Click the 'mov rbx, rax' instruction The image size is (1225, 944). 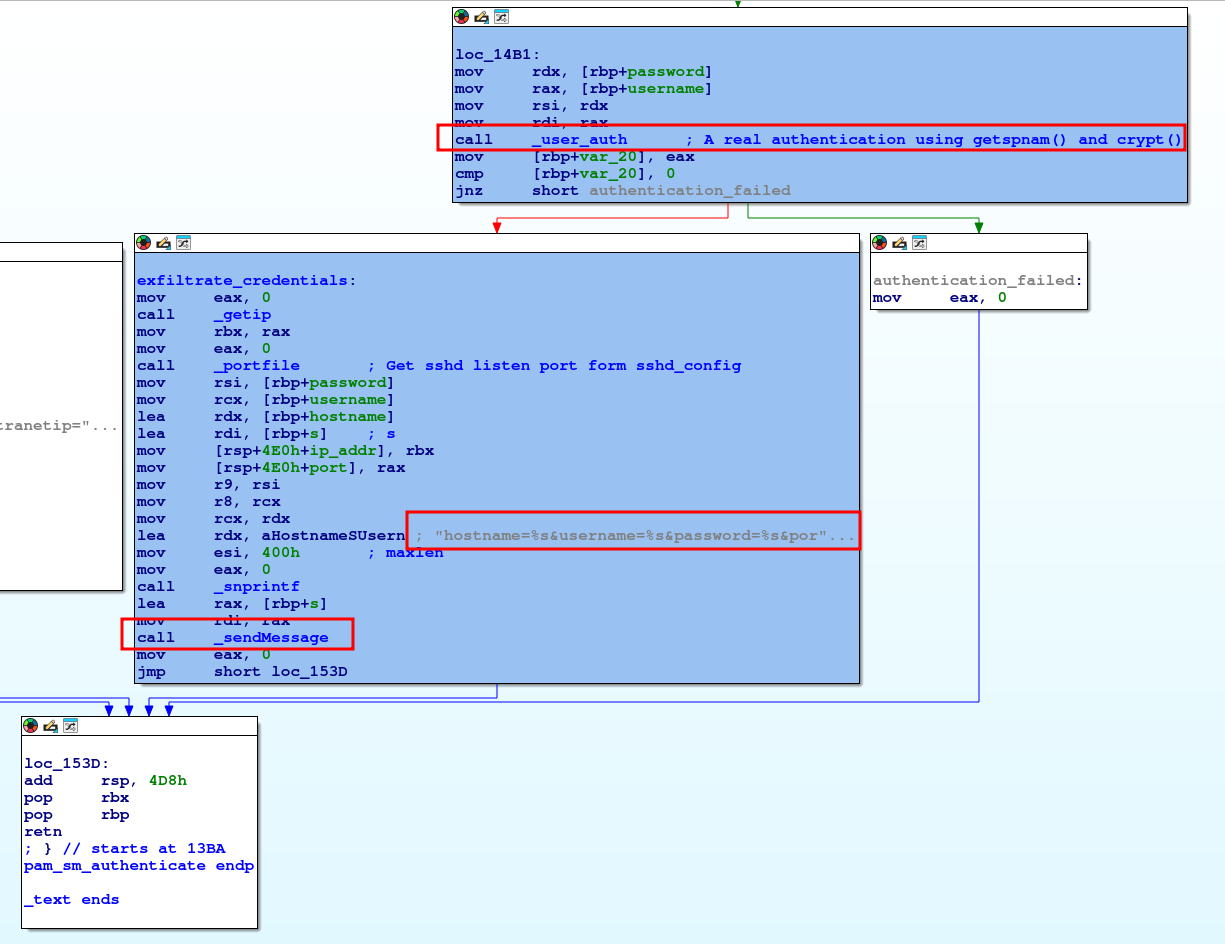point(213,332)
